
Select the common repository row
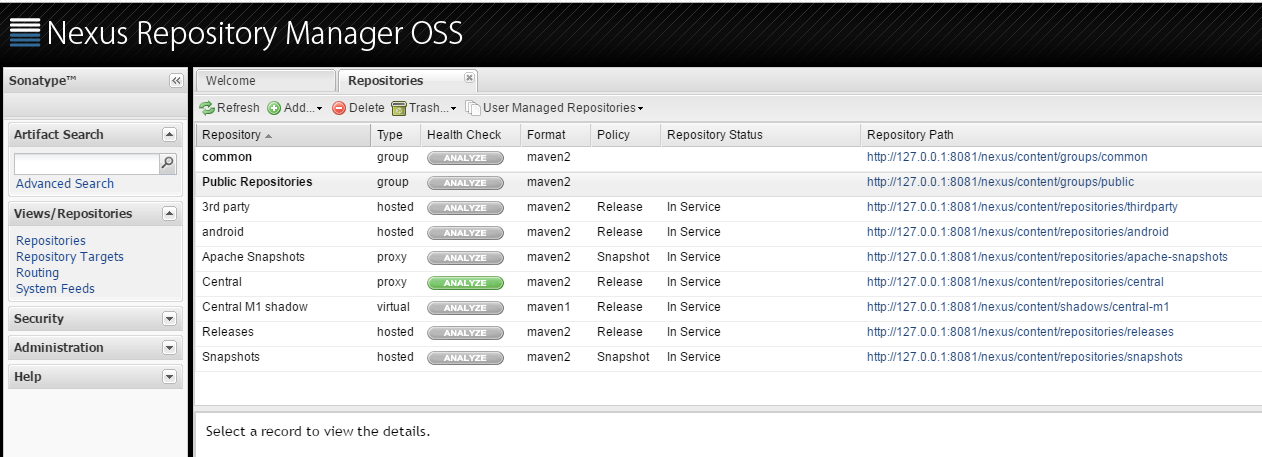[729, 158]
